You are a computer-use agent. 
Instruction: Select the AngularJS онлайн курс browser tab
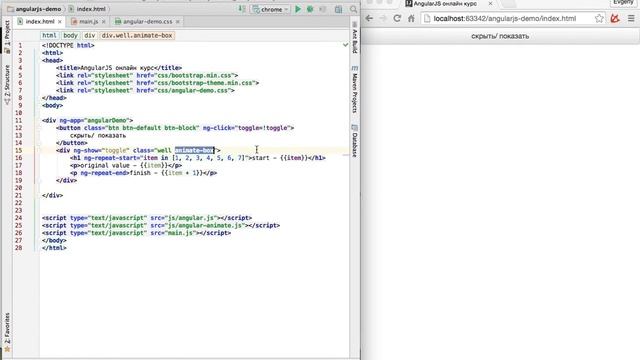[x=445, y=4]
